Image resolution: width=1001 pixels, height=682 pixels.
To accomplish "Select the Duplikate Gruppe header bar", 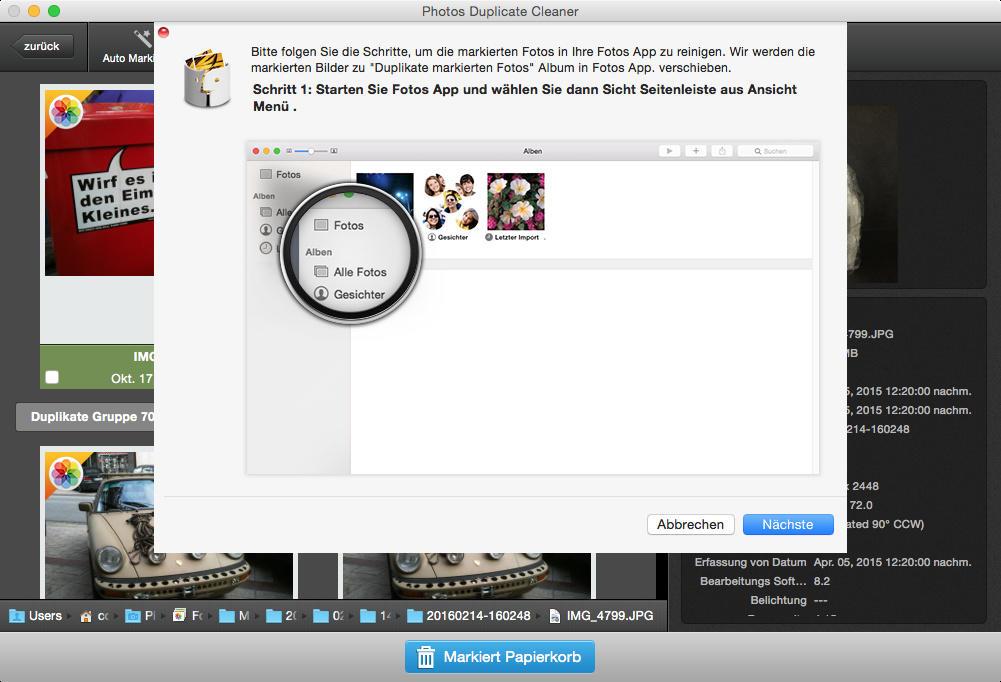I will (86, 416).
